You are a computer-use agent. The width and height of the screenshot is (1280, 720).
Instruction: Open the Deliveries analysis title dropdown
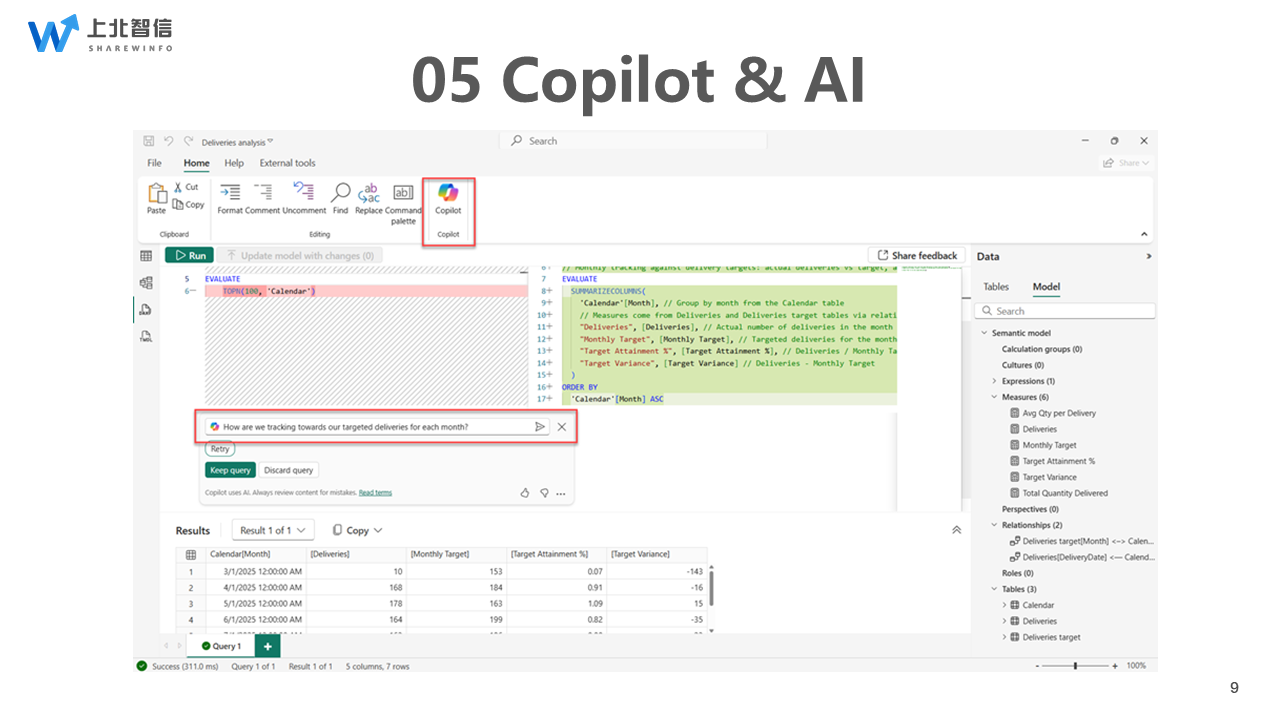click(x=270, y=141)
